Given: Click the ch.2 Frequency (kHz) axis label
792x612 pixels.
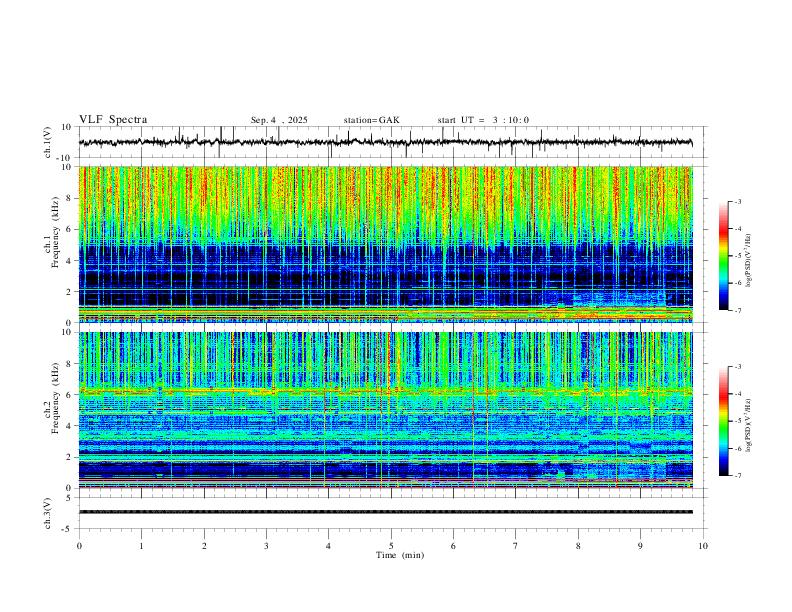Looking at the screenshot, I should click(52, 398).
